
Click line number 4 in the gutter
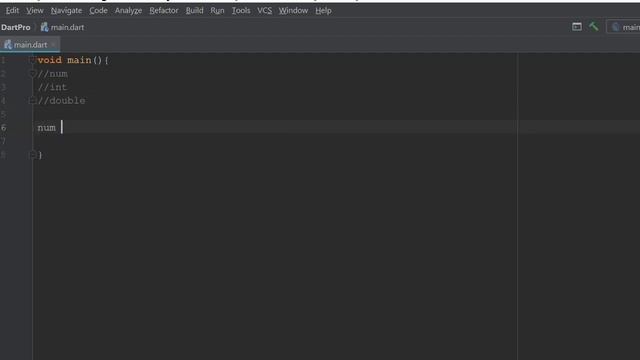[3, 101]
